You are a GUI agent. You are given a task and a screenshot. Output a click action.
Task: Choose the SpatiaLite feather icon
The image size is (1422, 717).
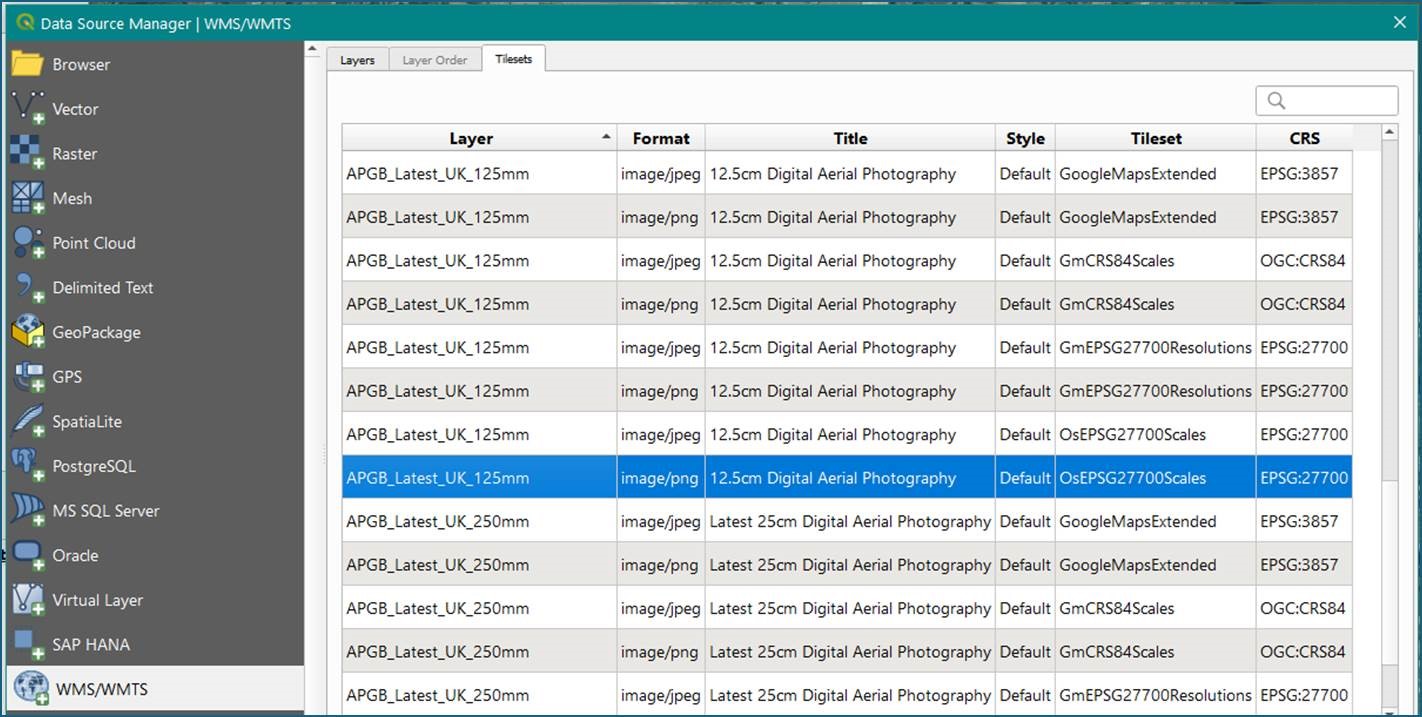tap(28, 422)
